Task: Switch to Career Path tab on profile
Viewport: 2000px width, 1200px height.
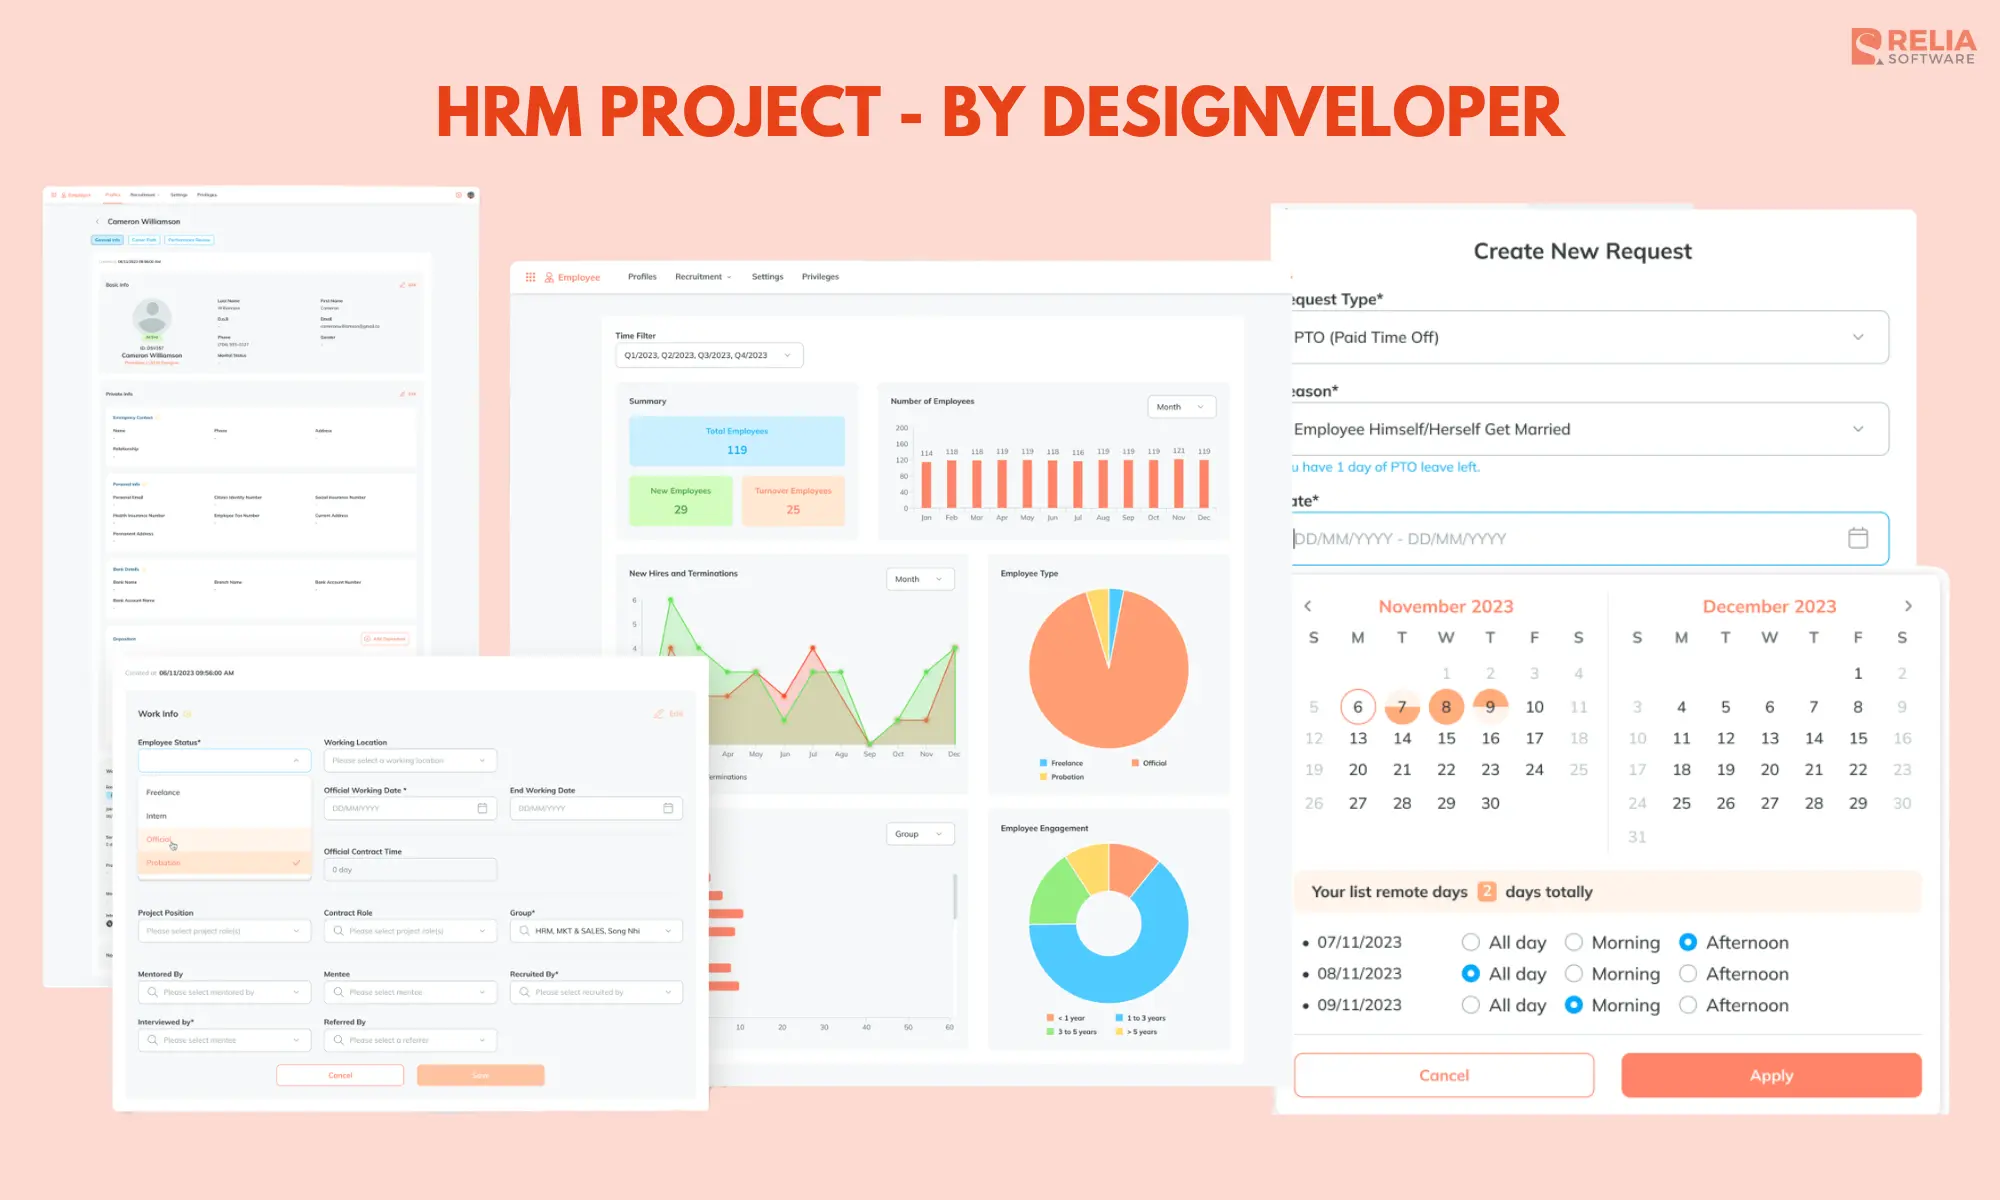Action: pos(144,240)
